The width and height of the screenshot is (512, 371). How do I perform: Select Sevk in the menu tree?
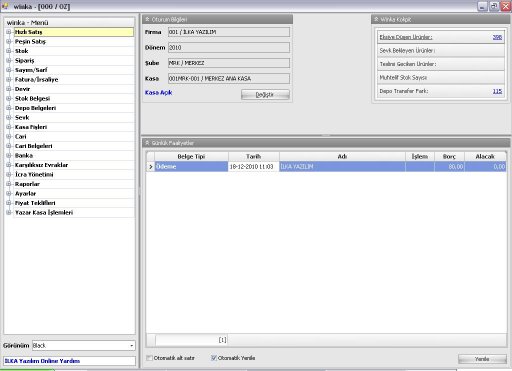coord(22,118)
